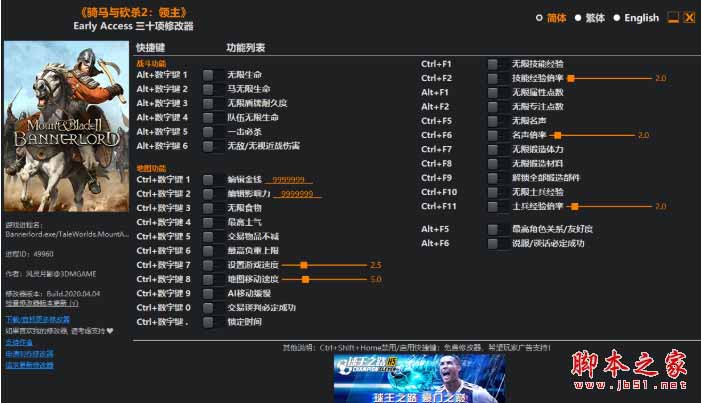Image resolution: width=701 pixels, height=403 pixels.
Task: Enable 交易物品不减 checkbox
Action: [208, 237]
